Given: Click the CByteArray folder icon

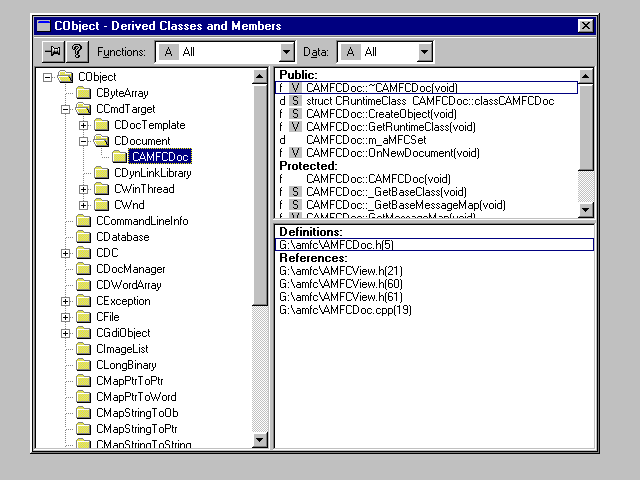Looking at the screenshot, I should (x=84, y=93).
